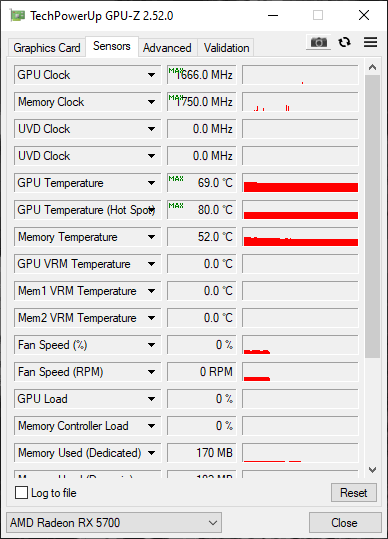Image resolution: width=388 pixels, height=539 pixels.
Task: Click the GPU-Z app icon in title bar
Action: tap(18, 15)
